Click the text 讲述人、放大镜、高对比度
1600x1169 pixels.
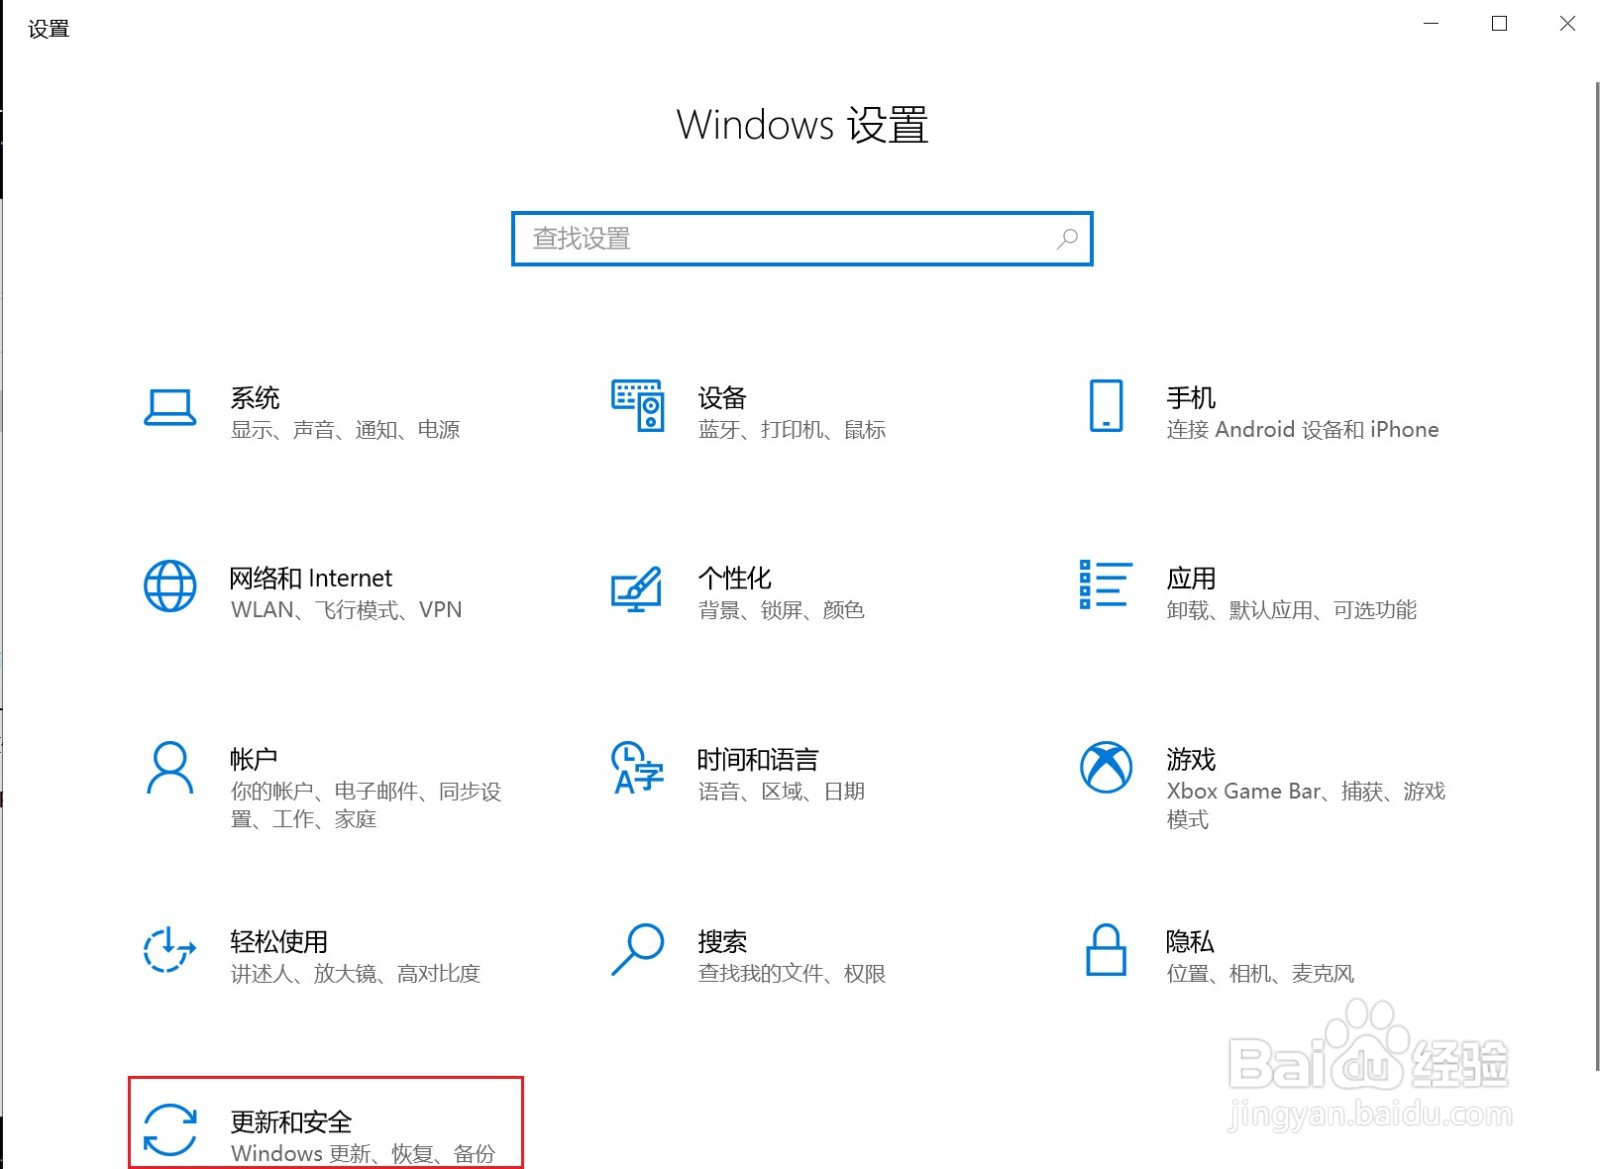(355, 973)
